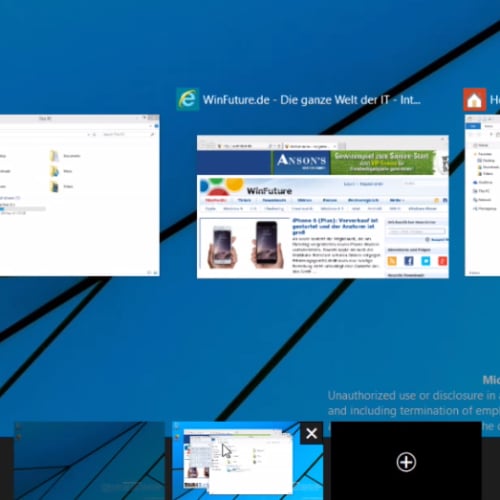500x500 pixels.
Task: Click the orange home app icon
Action: (475, 99)
